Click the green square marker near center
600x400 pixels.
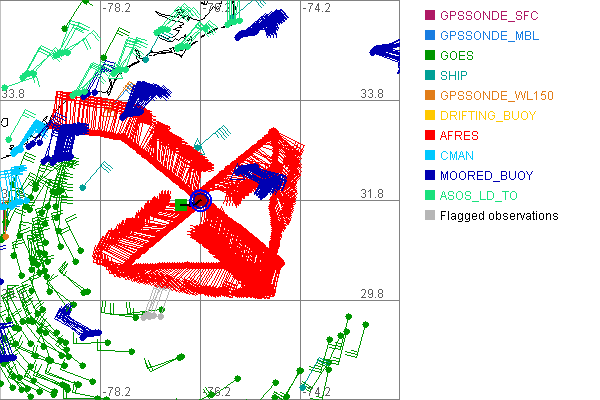pos(181,205)
